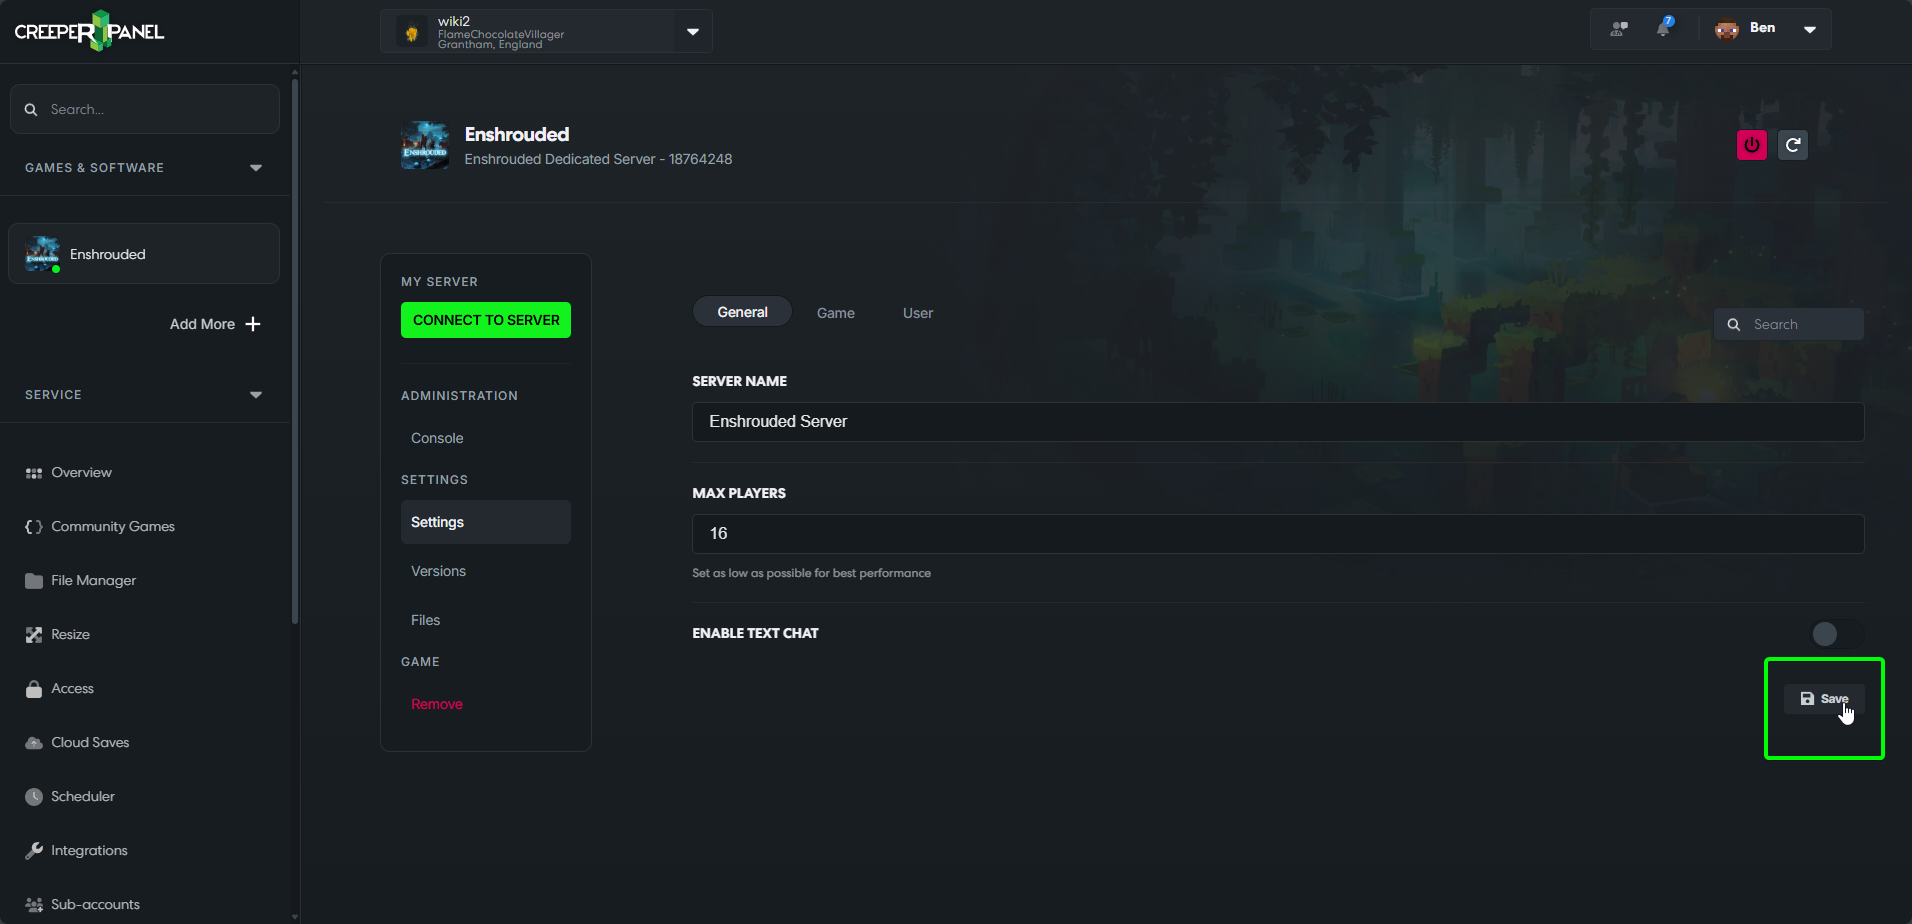Switch to the Game tab
Image resolution: width=1912 pixels, height=924 pixels.
click(836, 313)
